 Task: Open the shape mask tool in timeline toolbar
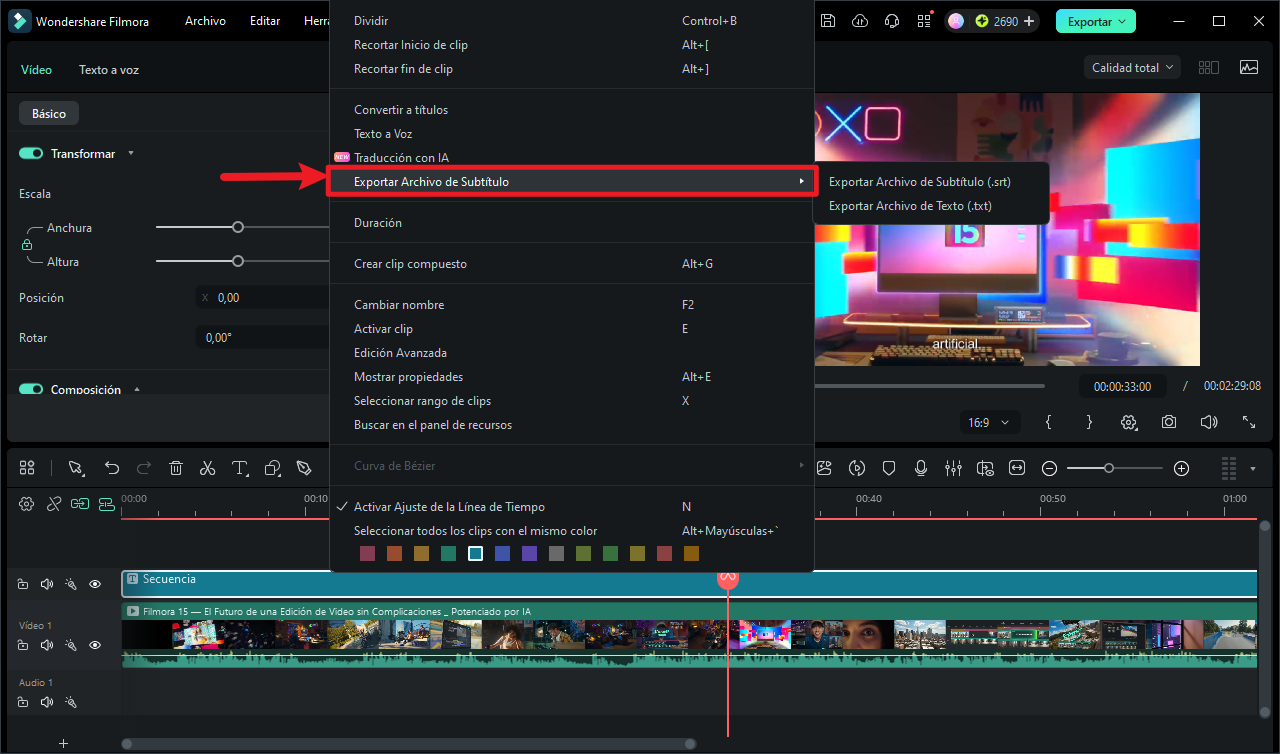(272, 468)
